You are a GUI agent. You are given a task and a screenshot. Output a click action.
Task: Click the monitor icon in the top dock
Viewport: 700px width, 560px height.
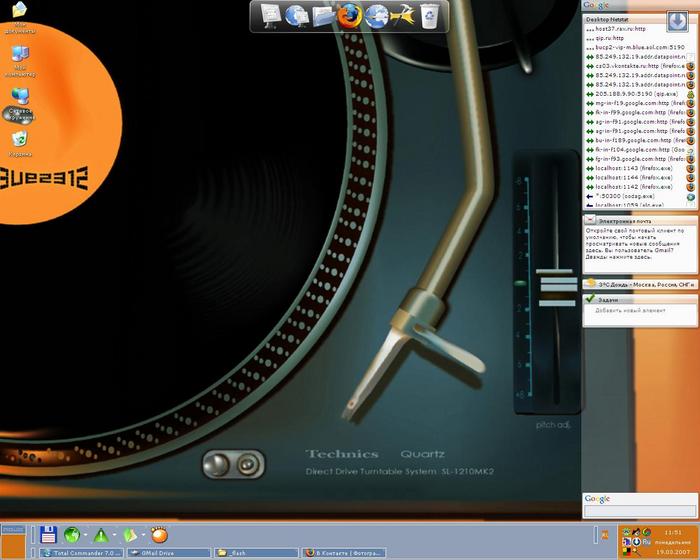[x=270, y=15]
